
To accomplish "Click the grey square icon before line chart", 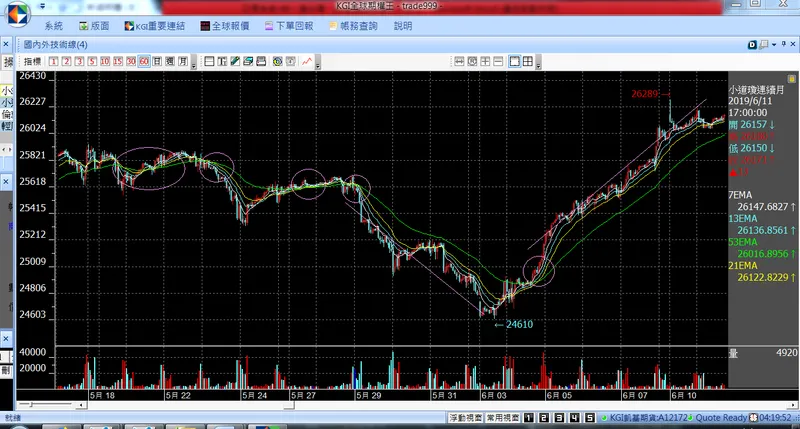I will tap(291, 62).
